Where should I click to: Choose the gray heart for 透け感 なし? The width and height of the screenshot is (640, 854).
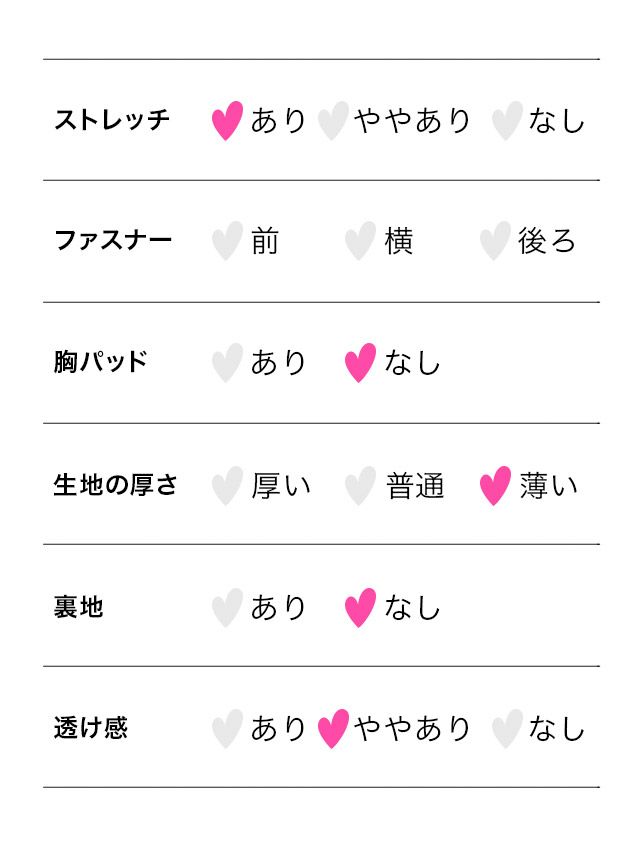(507, 729)
